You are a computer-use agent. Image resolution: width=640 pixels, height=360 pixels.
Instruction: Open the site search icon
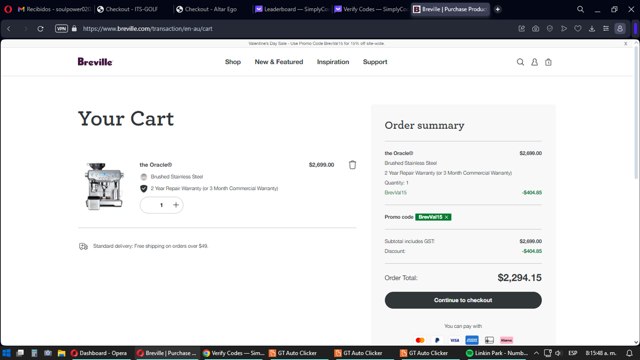(520, 62)
